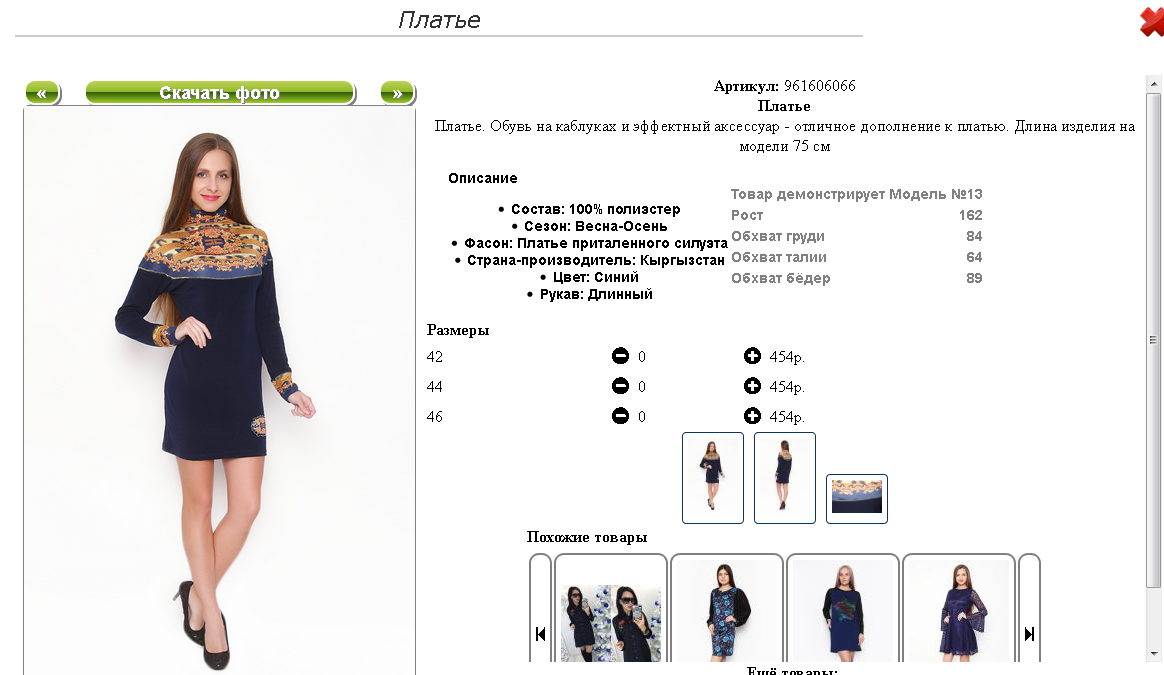Click the main dress model photo

coord(220,391)
